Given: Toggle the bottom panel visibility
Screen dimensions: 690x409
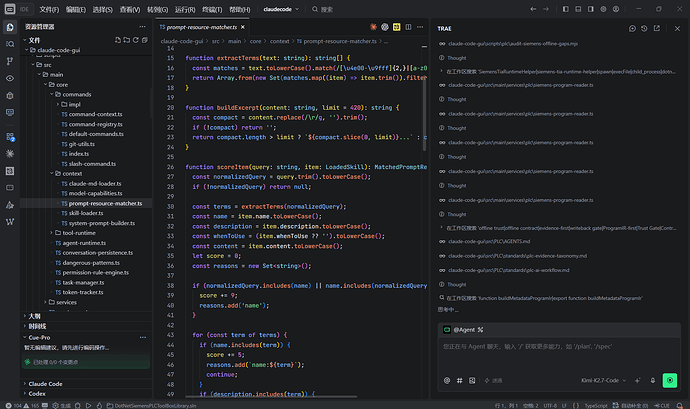Looking at the screenshot, I should coord(578,9).
